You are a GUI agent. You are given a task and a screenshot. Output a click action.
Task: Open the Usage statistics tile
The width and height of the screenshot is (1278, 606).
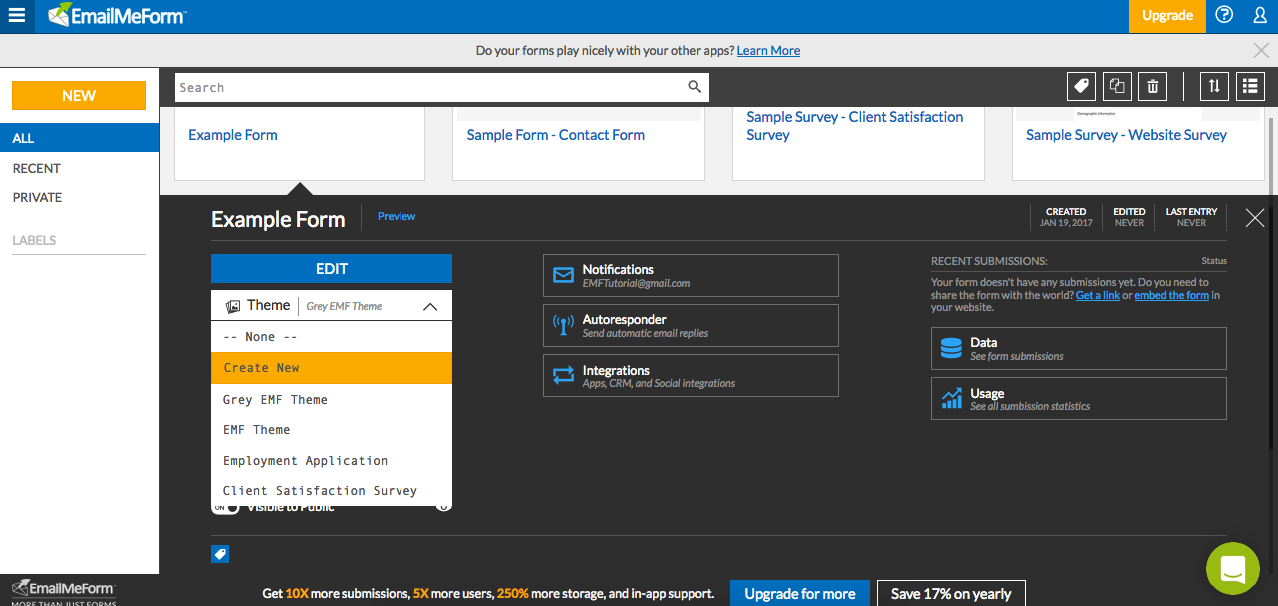click(1079, 398)
